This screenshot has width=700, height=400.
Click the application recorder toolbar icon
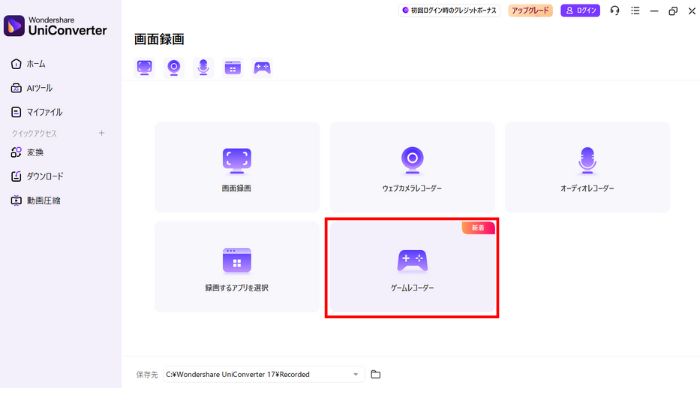[233, 67]
